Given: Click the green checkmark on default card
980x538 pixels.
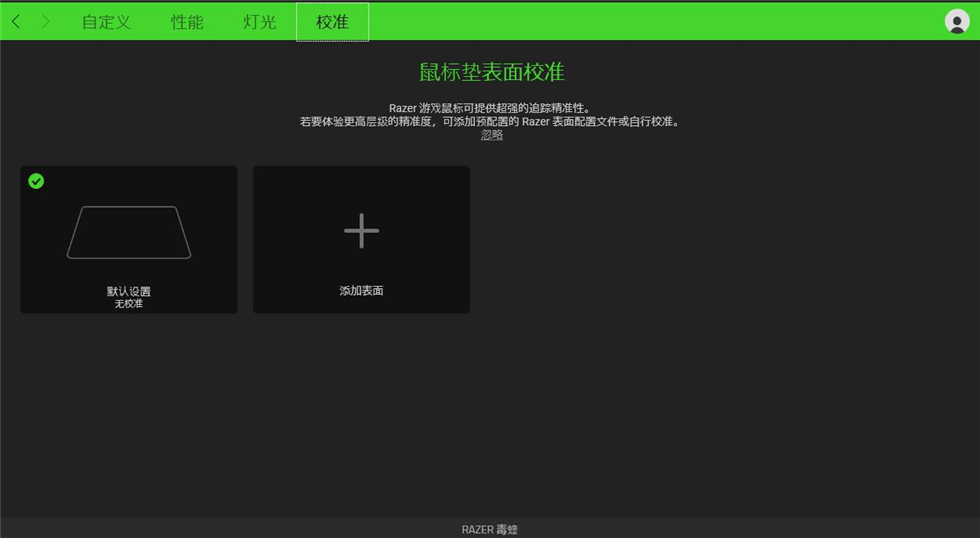Looking at the screenshot, I should click(36, 181).
